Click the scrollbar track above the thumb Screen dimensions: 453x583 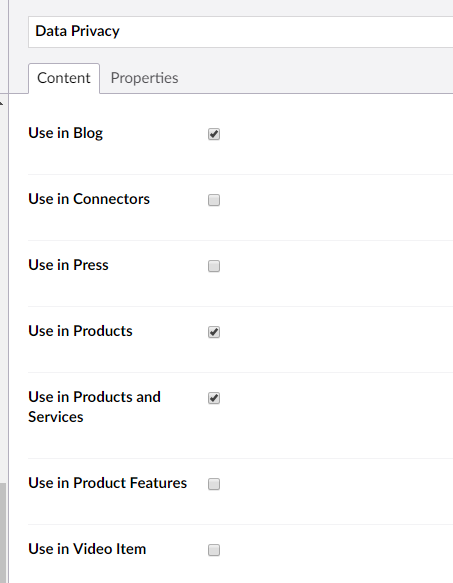click(3, 294)
